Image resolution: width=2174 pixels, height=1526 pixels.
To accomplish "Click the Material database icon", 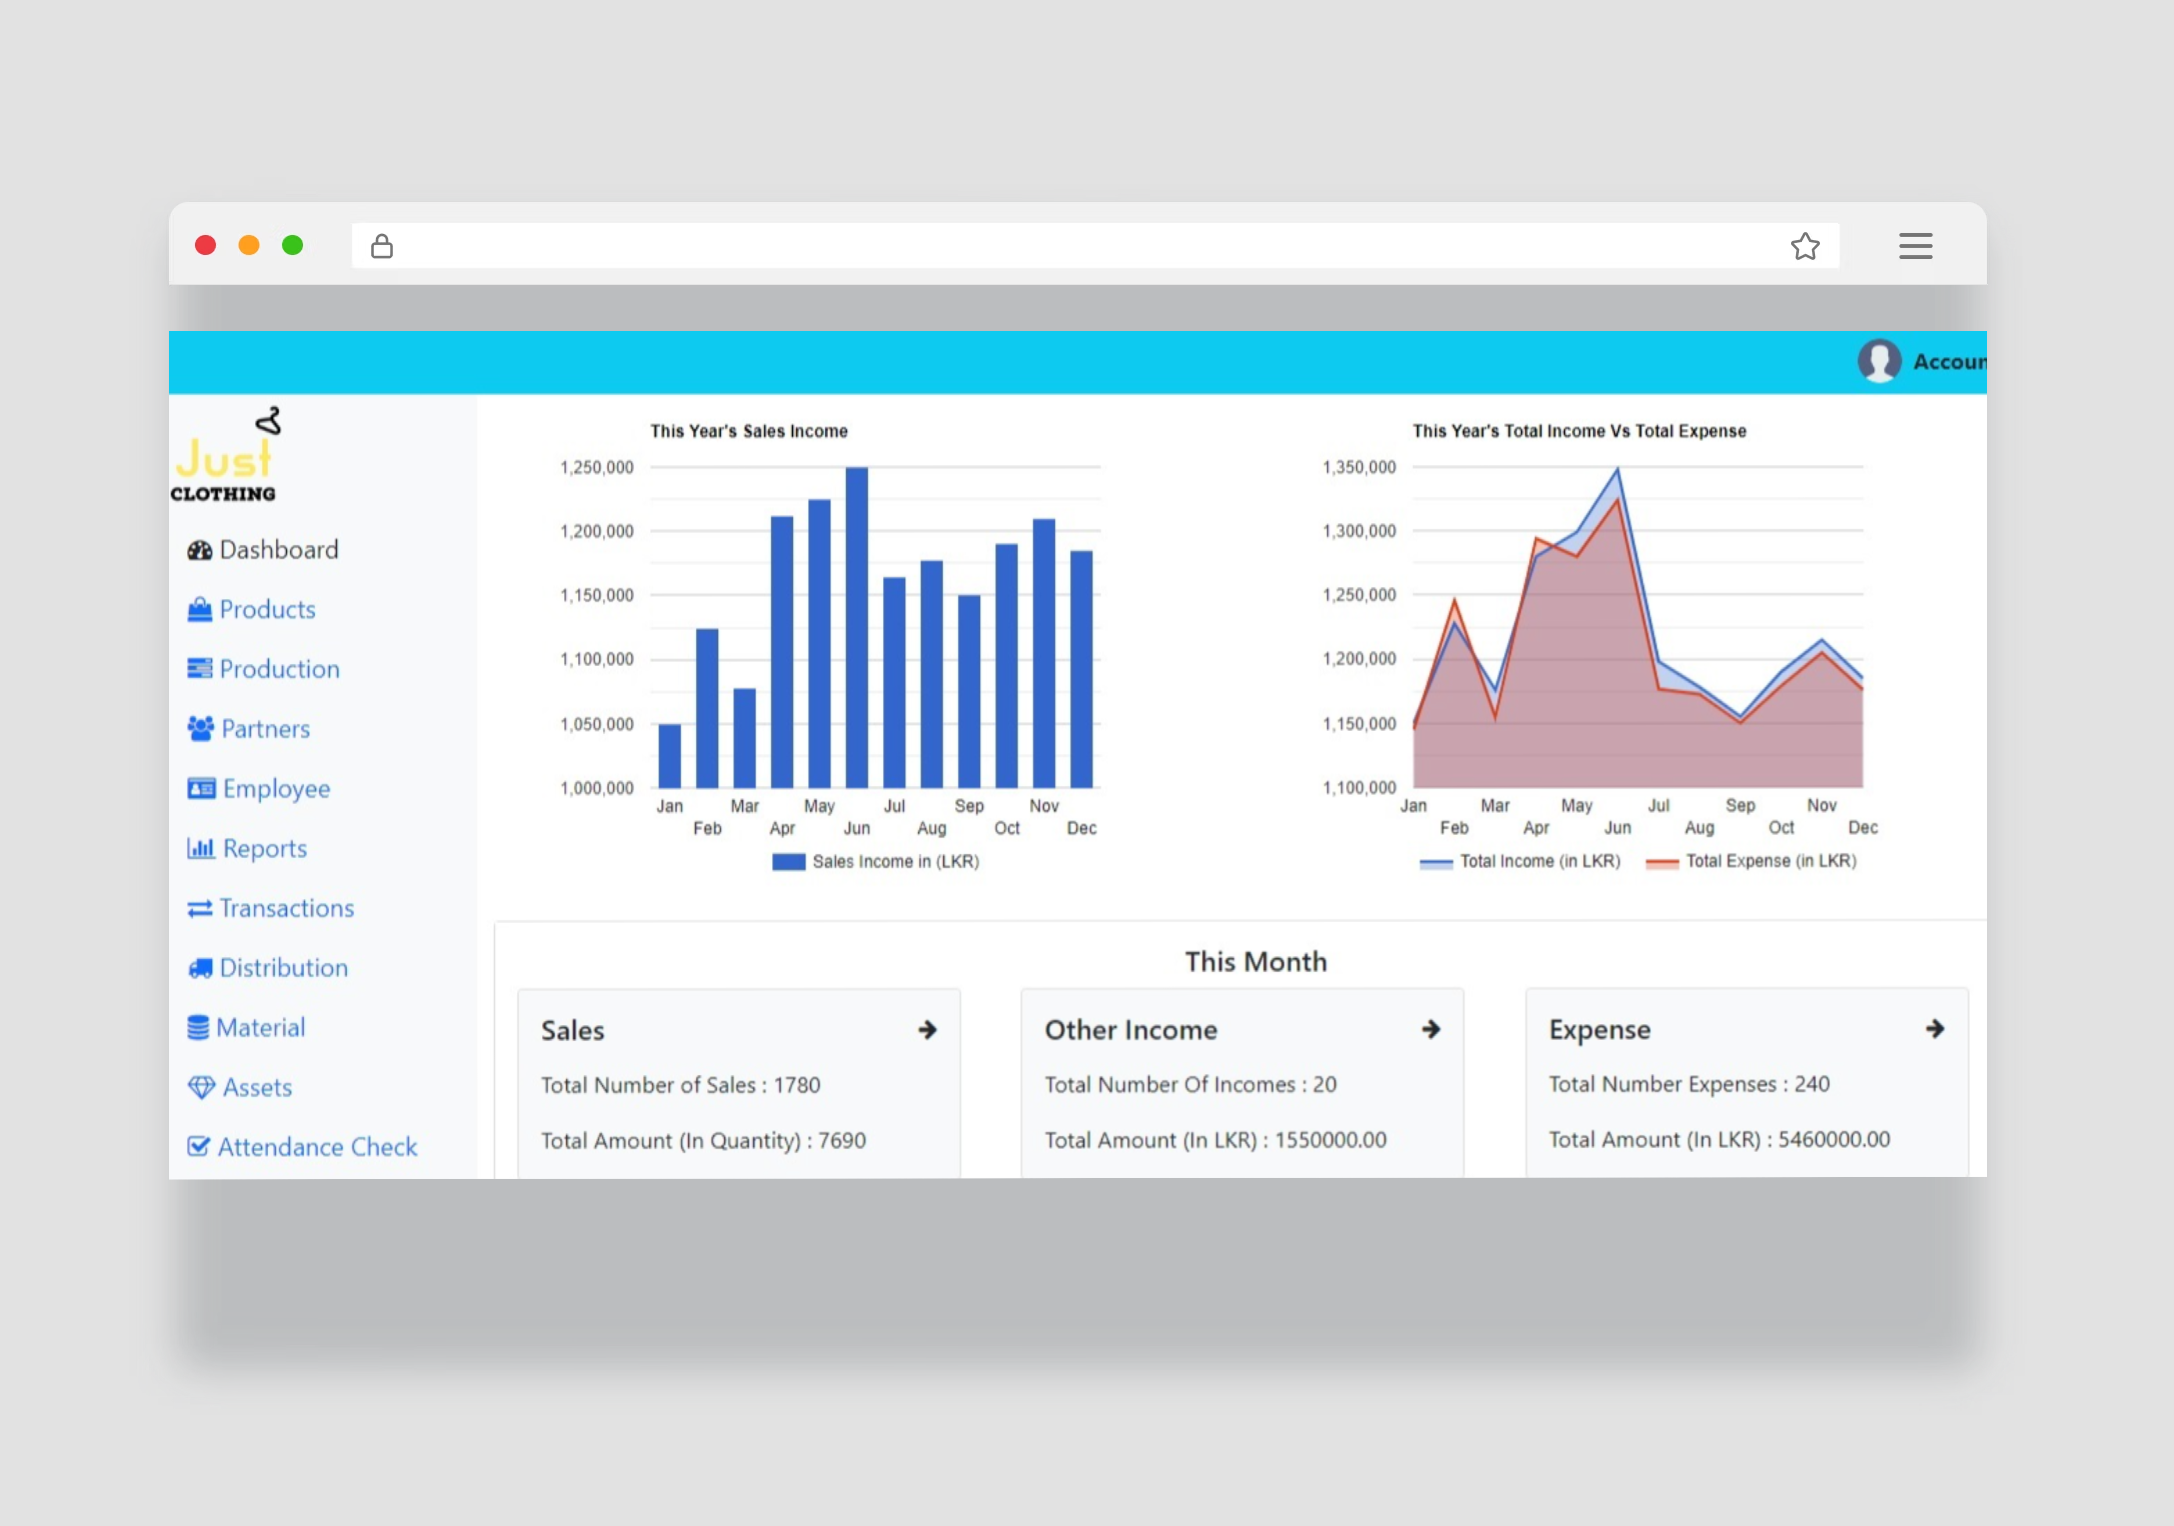I will [198, 1028].
